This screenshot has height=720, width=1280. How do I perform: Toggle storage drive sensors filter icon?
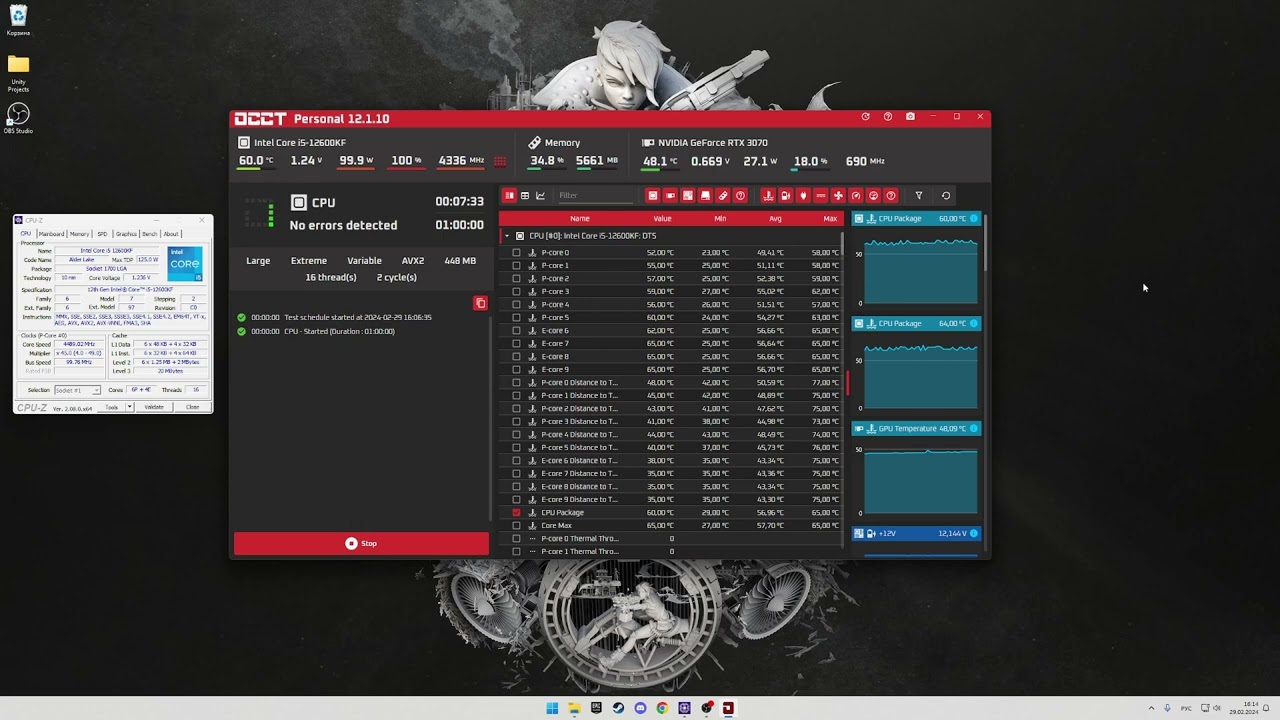(705, 196)
